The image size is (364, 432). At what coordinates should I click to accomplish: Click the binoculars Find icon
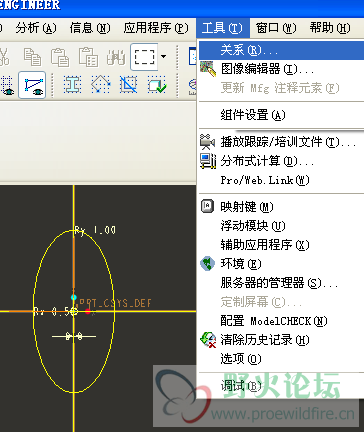(x=116, y=57)
